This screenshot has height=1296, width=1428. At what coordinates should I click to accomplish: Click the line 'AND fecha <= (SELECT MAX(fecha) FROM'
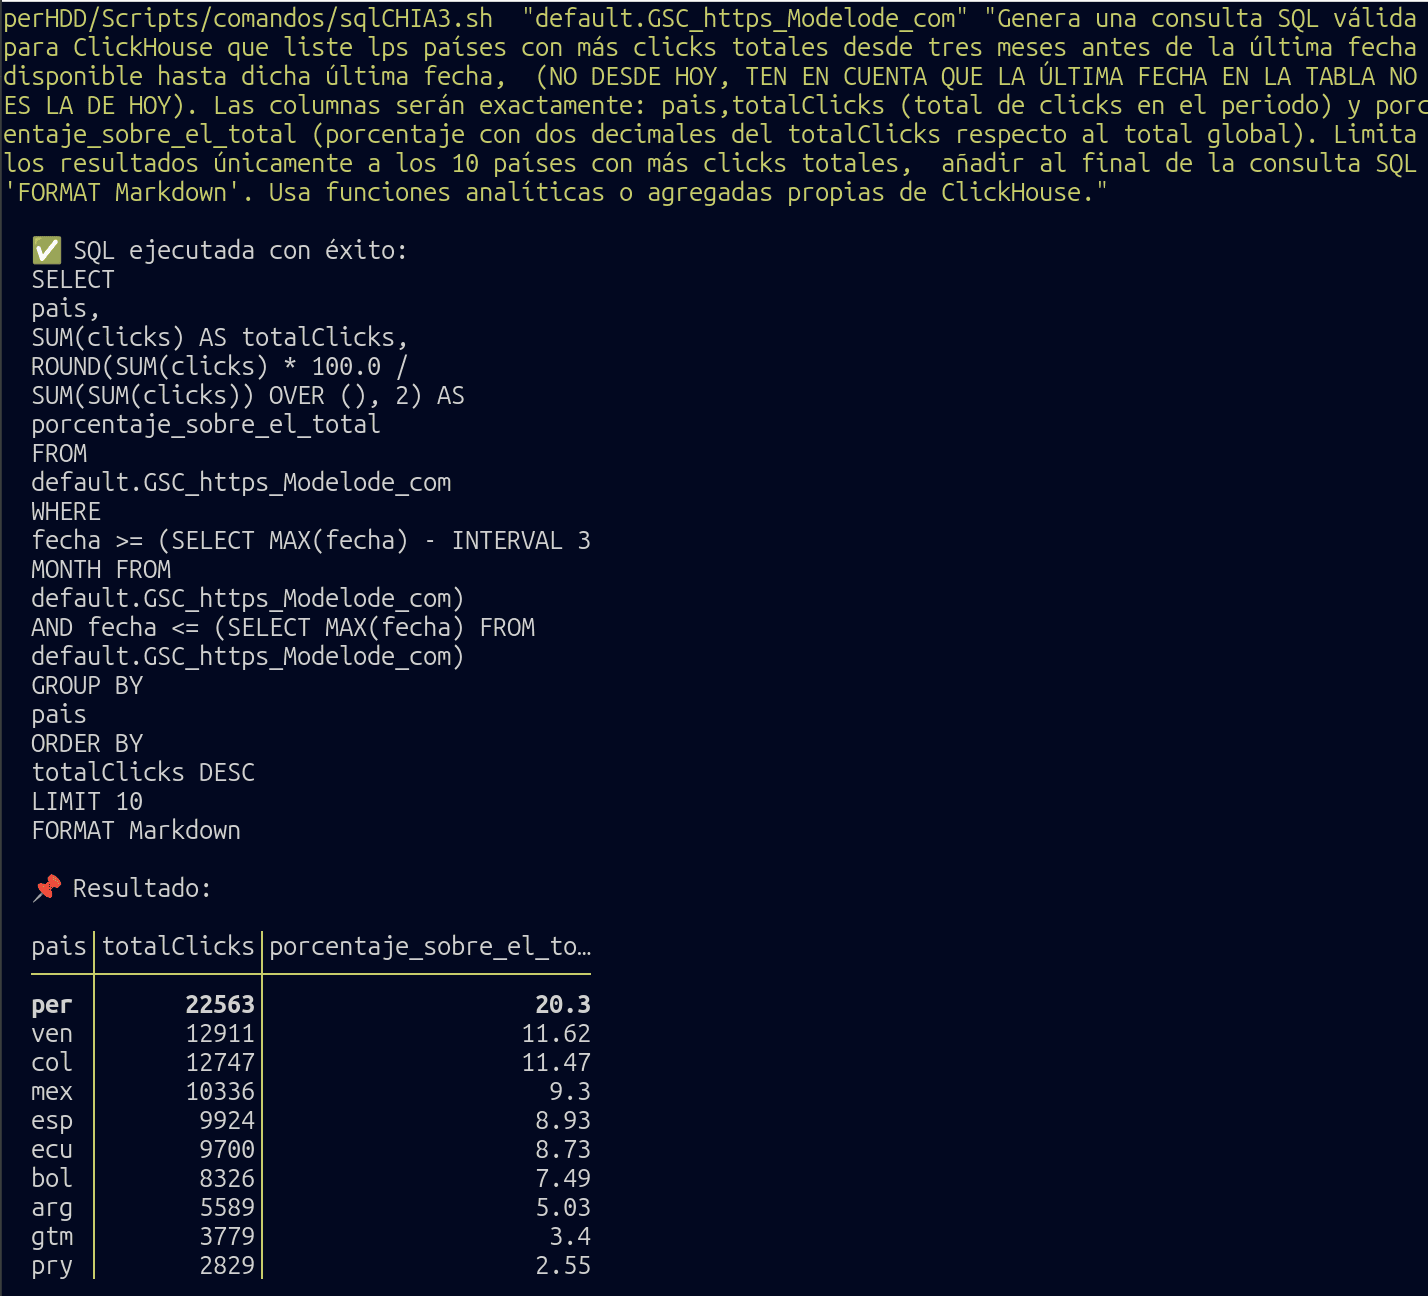283,628
